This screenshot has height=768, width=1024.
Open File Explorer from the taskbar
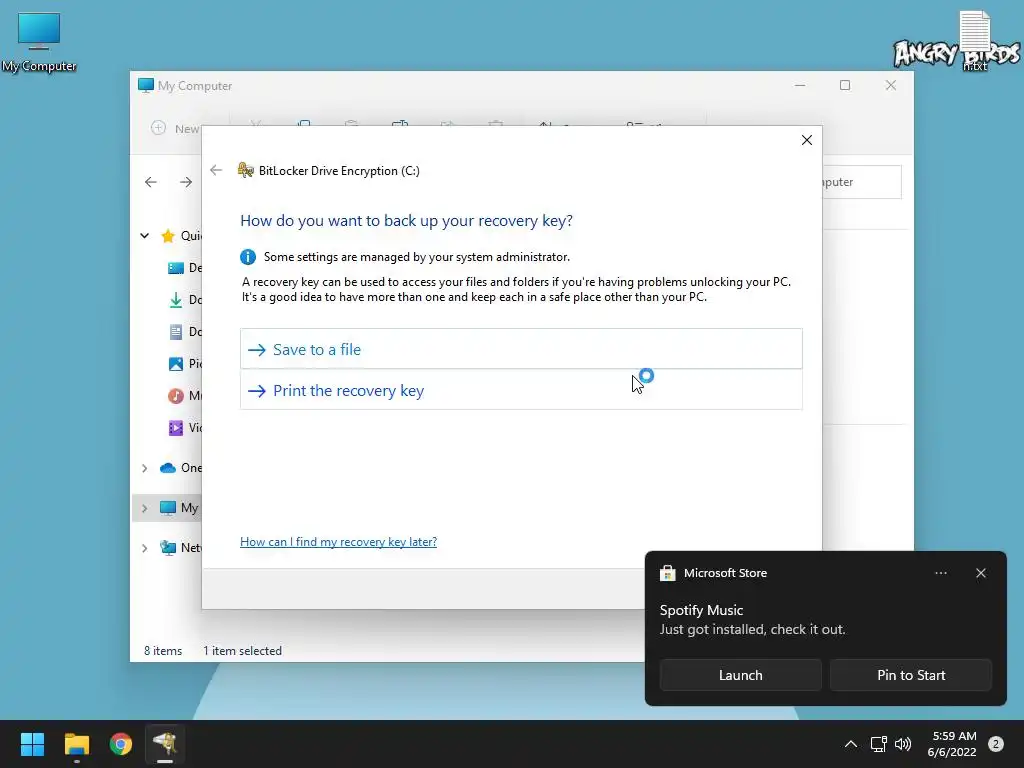point(76,744)
